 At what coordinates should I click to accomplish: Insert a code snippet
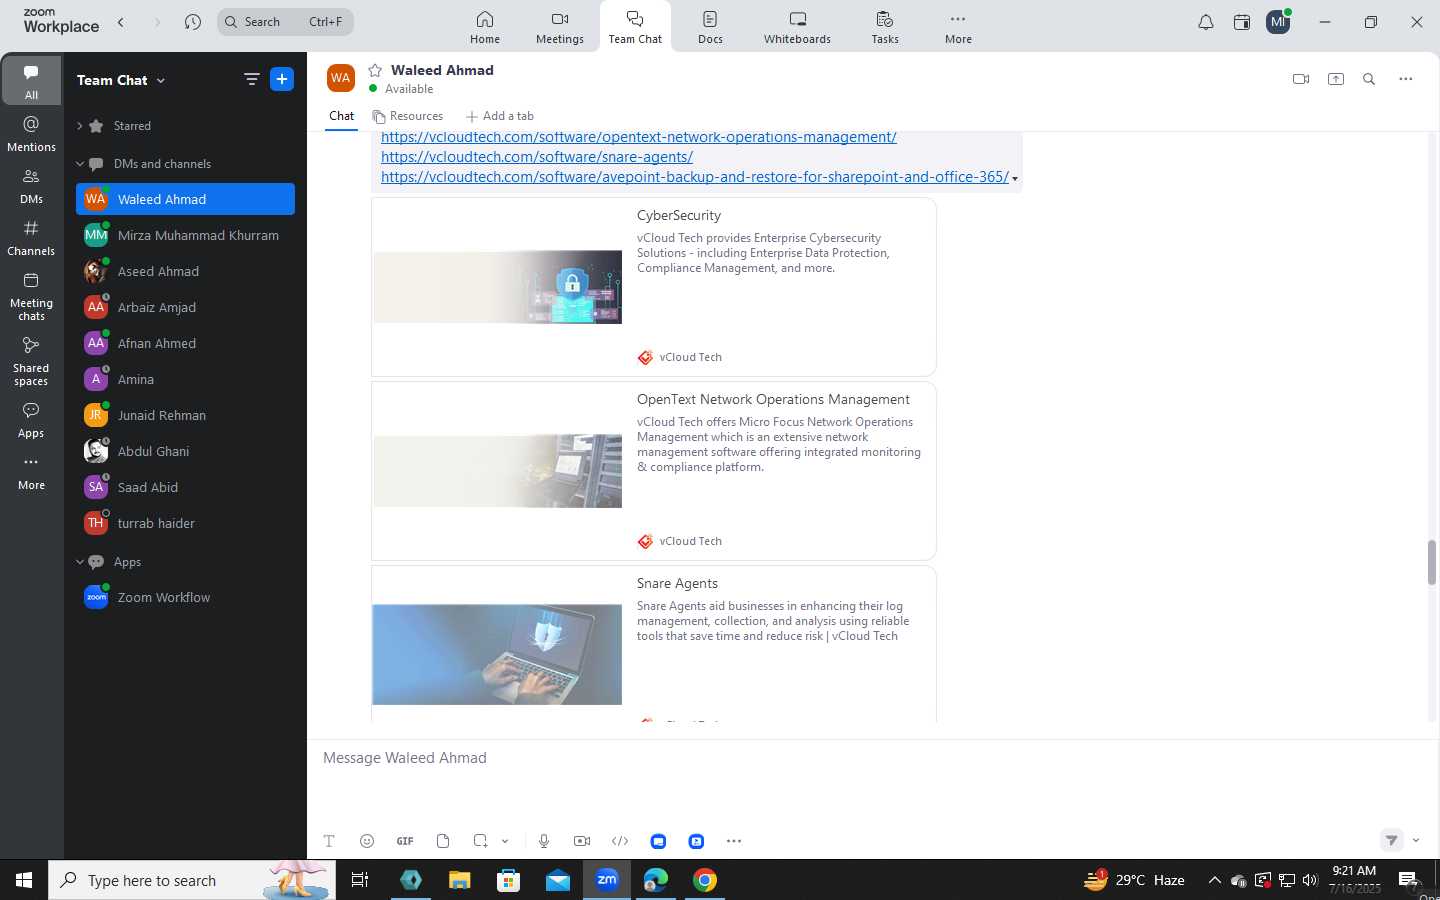[620, 841]
